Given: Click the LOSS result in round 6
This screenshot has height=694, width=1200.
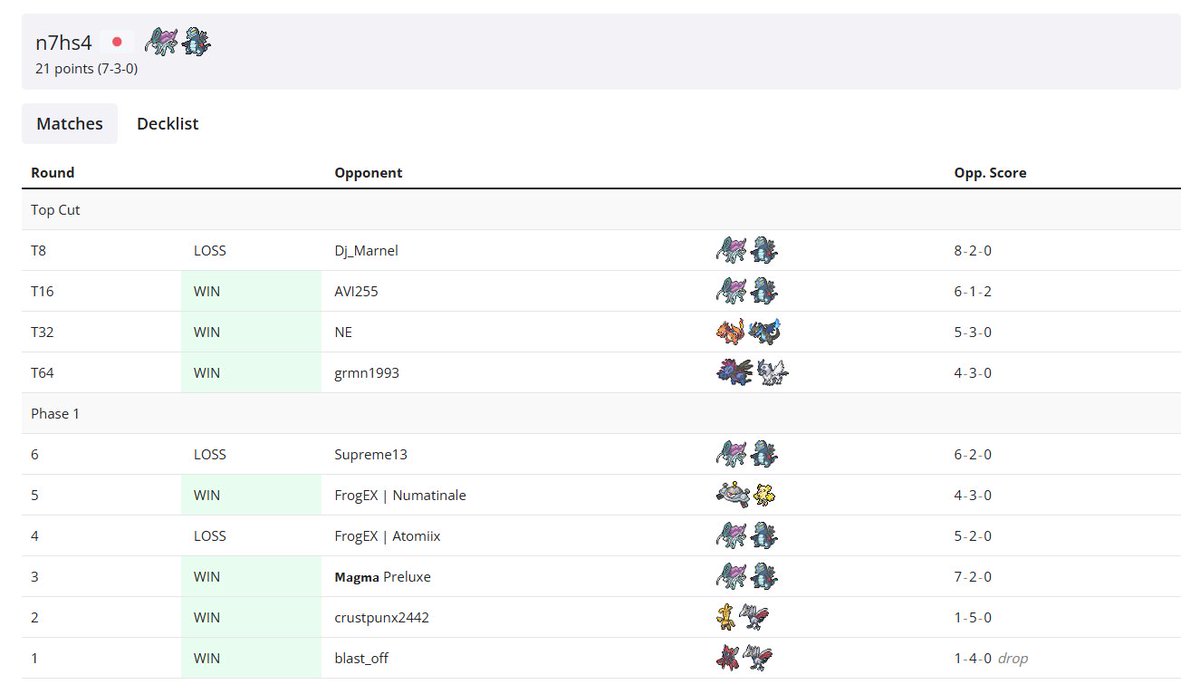Looking at the screenshot, I should tap(210, 454).
